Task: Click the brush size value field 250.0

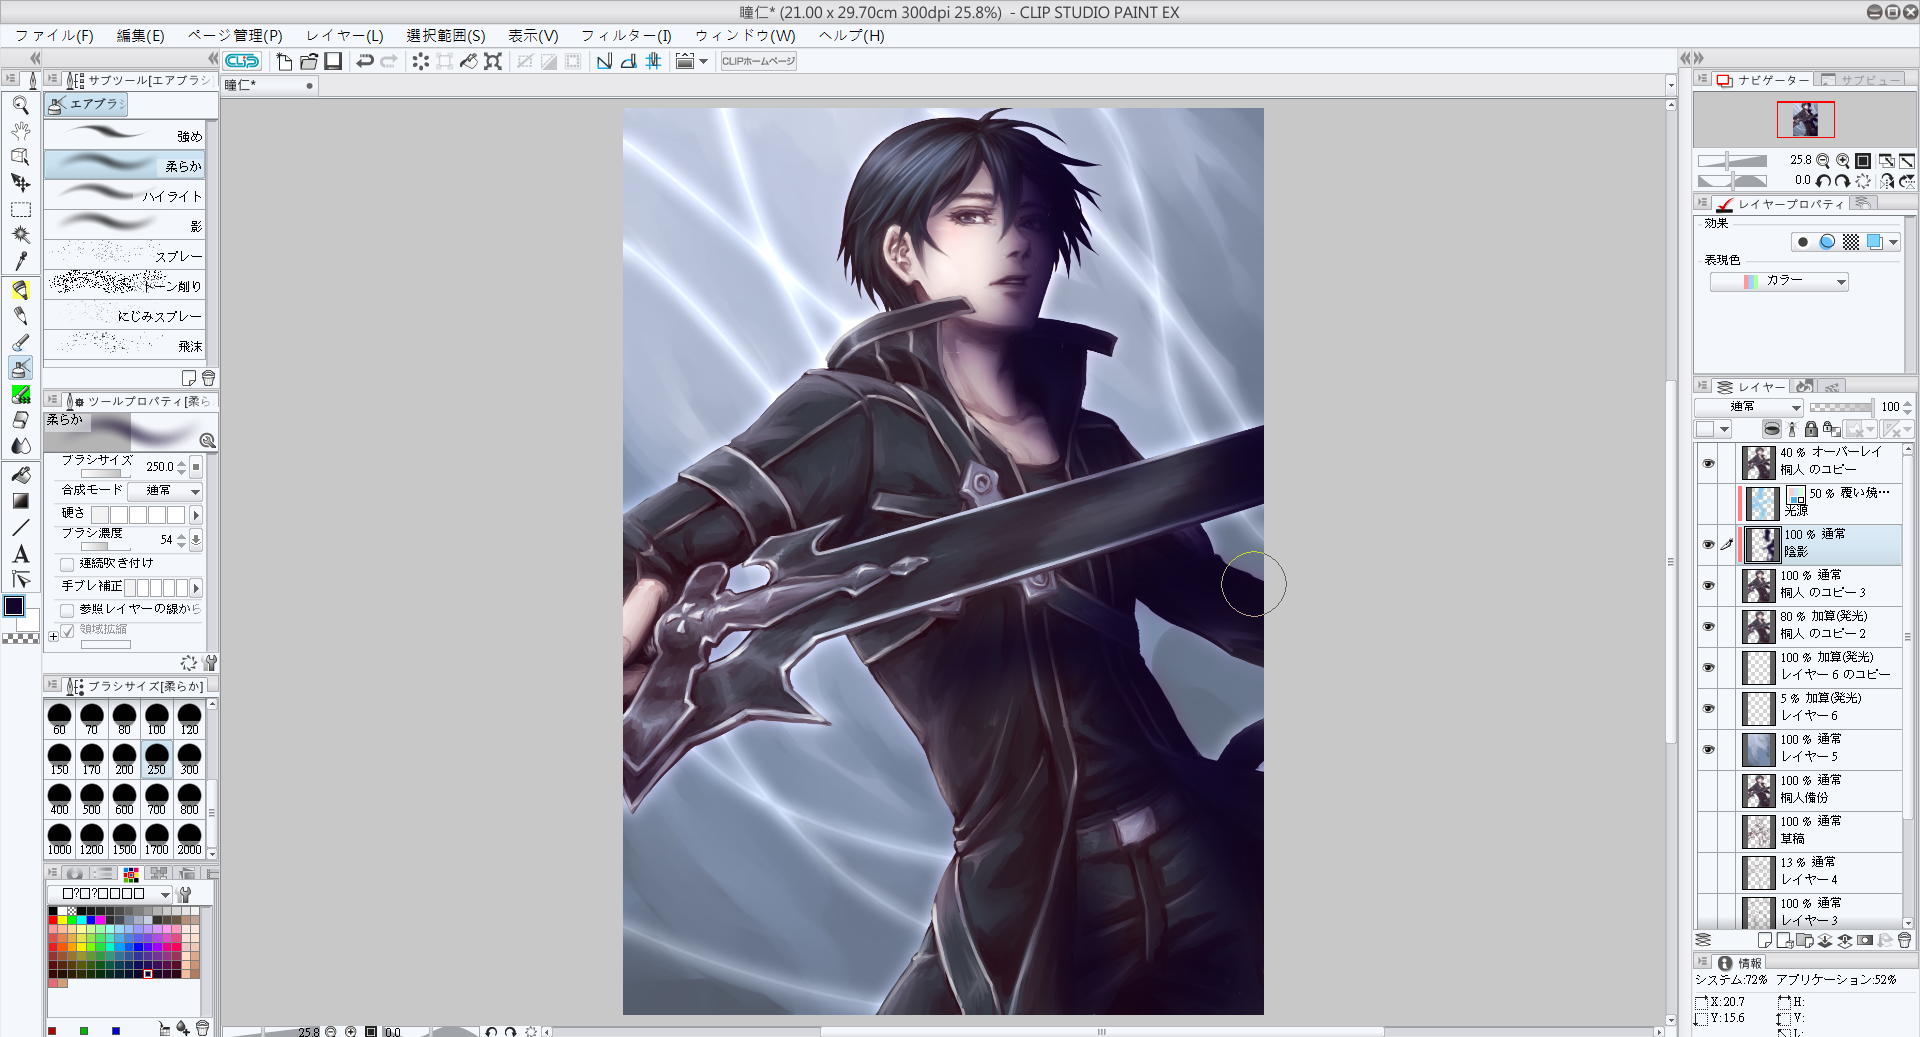Action: [x=159, y=467]
